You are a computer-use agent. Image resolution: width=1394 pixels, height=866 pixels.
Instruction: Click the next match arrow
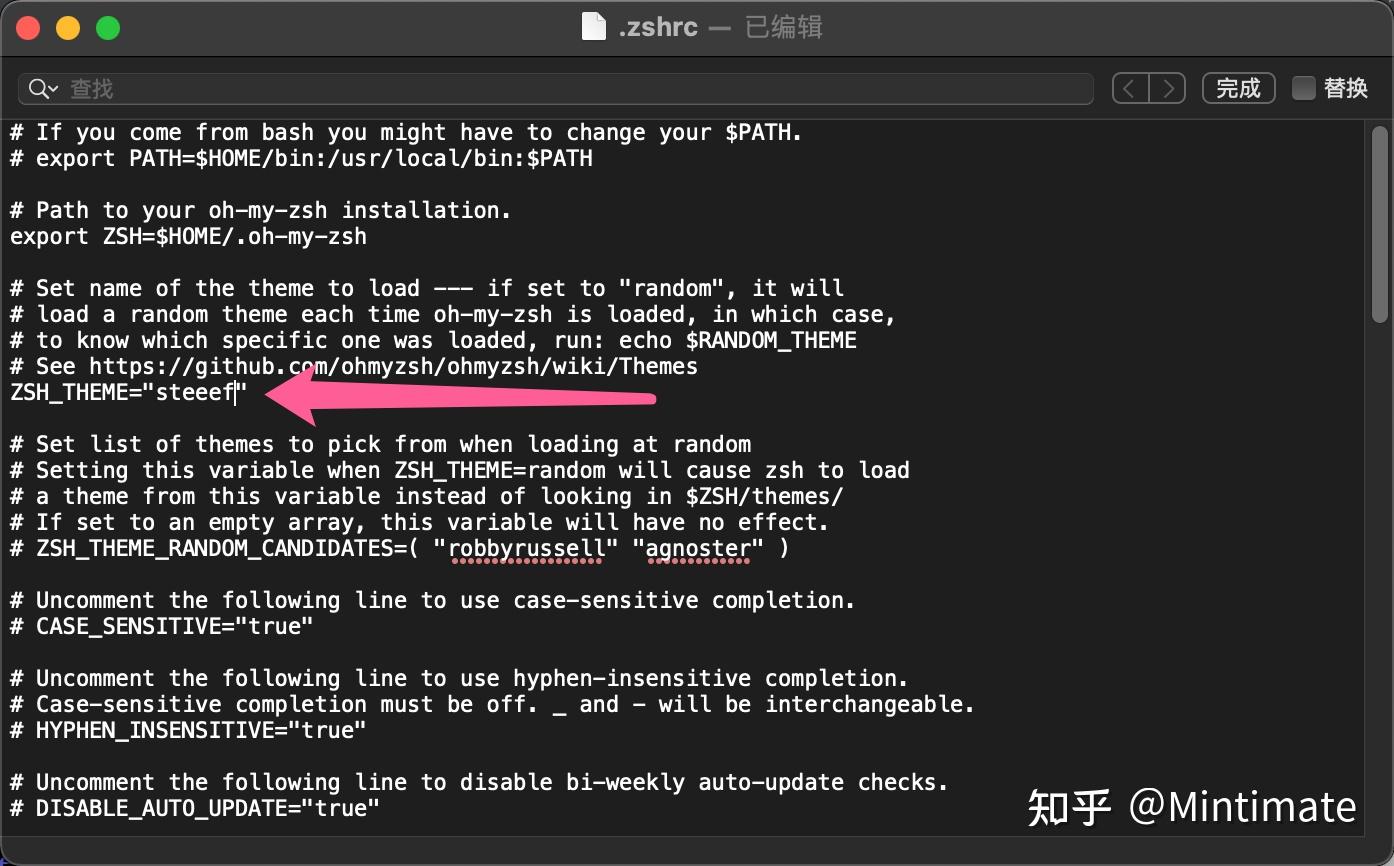point(1168,88)
